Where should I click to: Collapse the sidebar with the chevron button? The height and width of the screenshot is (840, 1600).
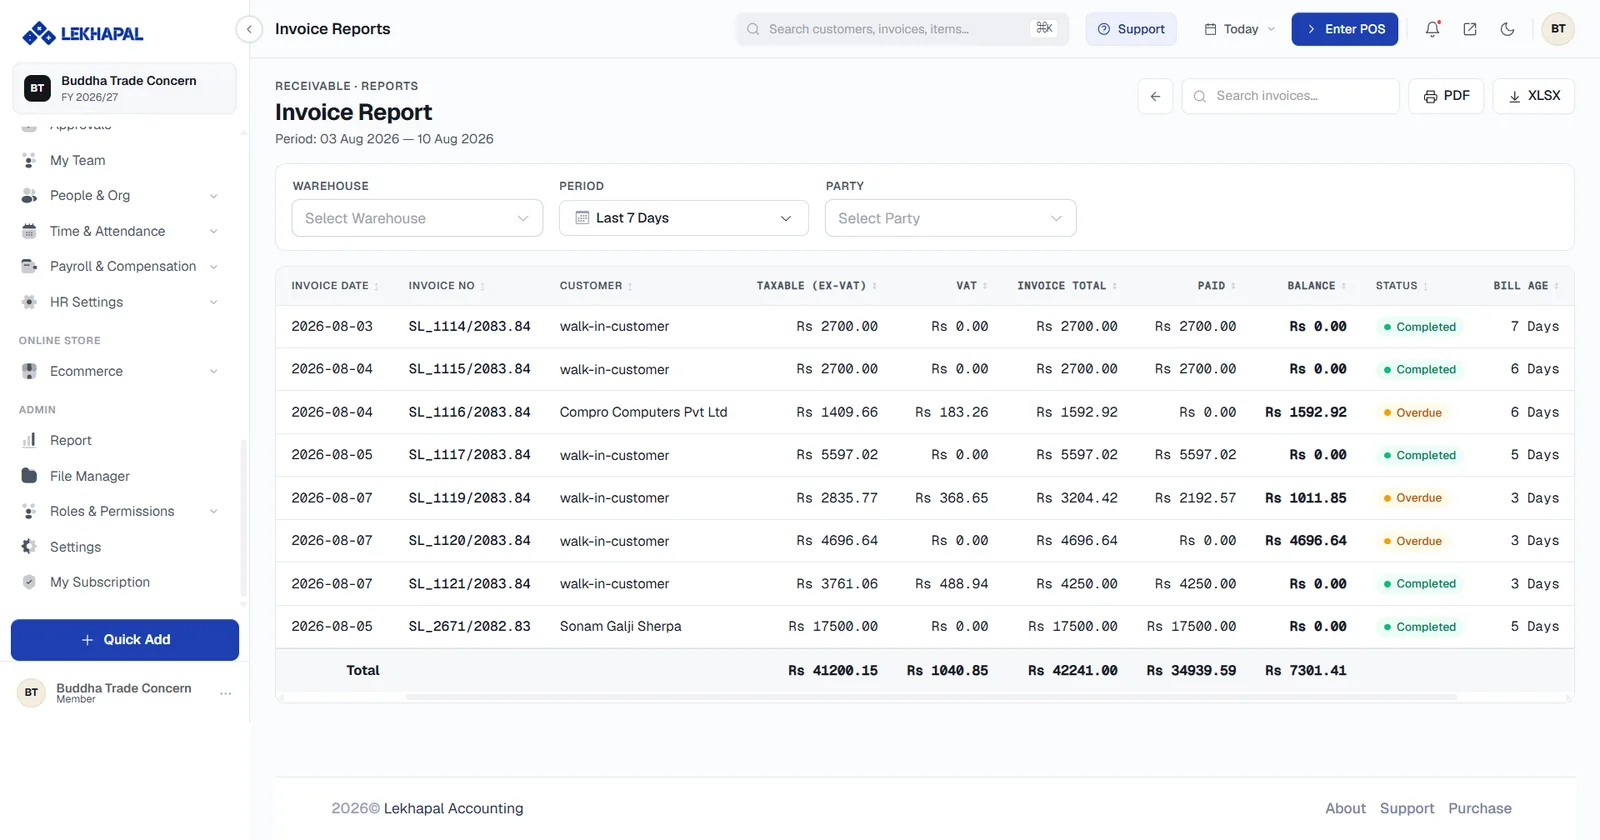(x=249, y=29)
